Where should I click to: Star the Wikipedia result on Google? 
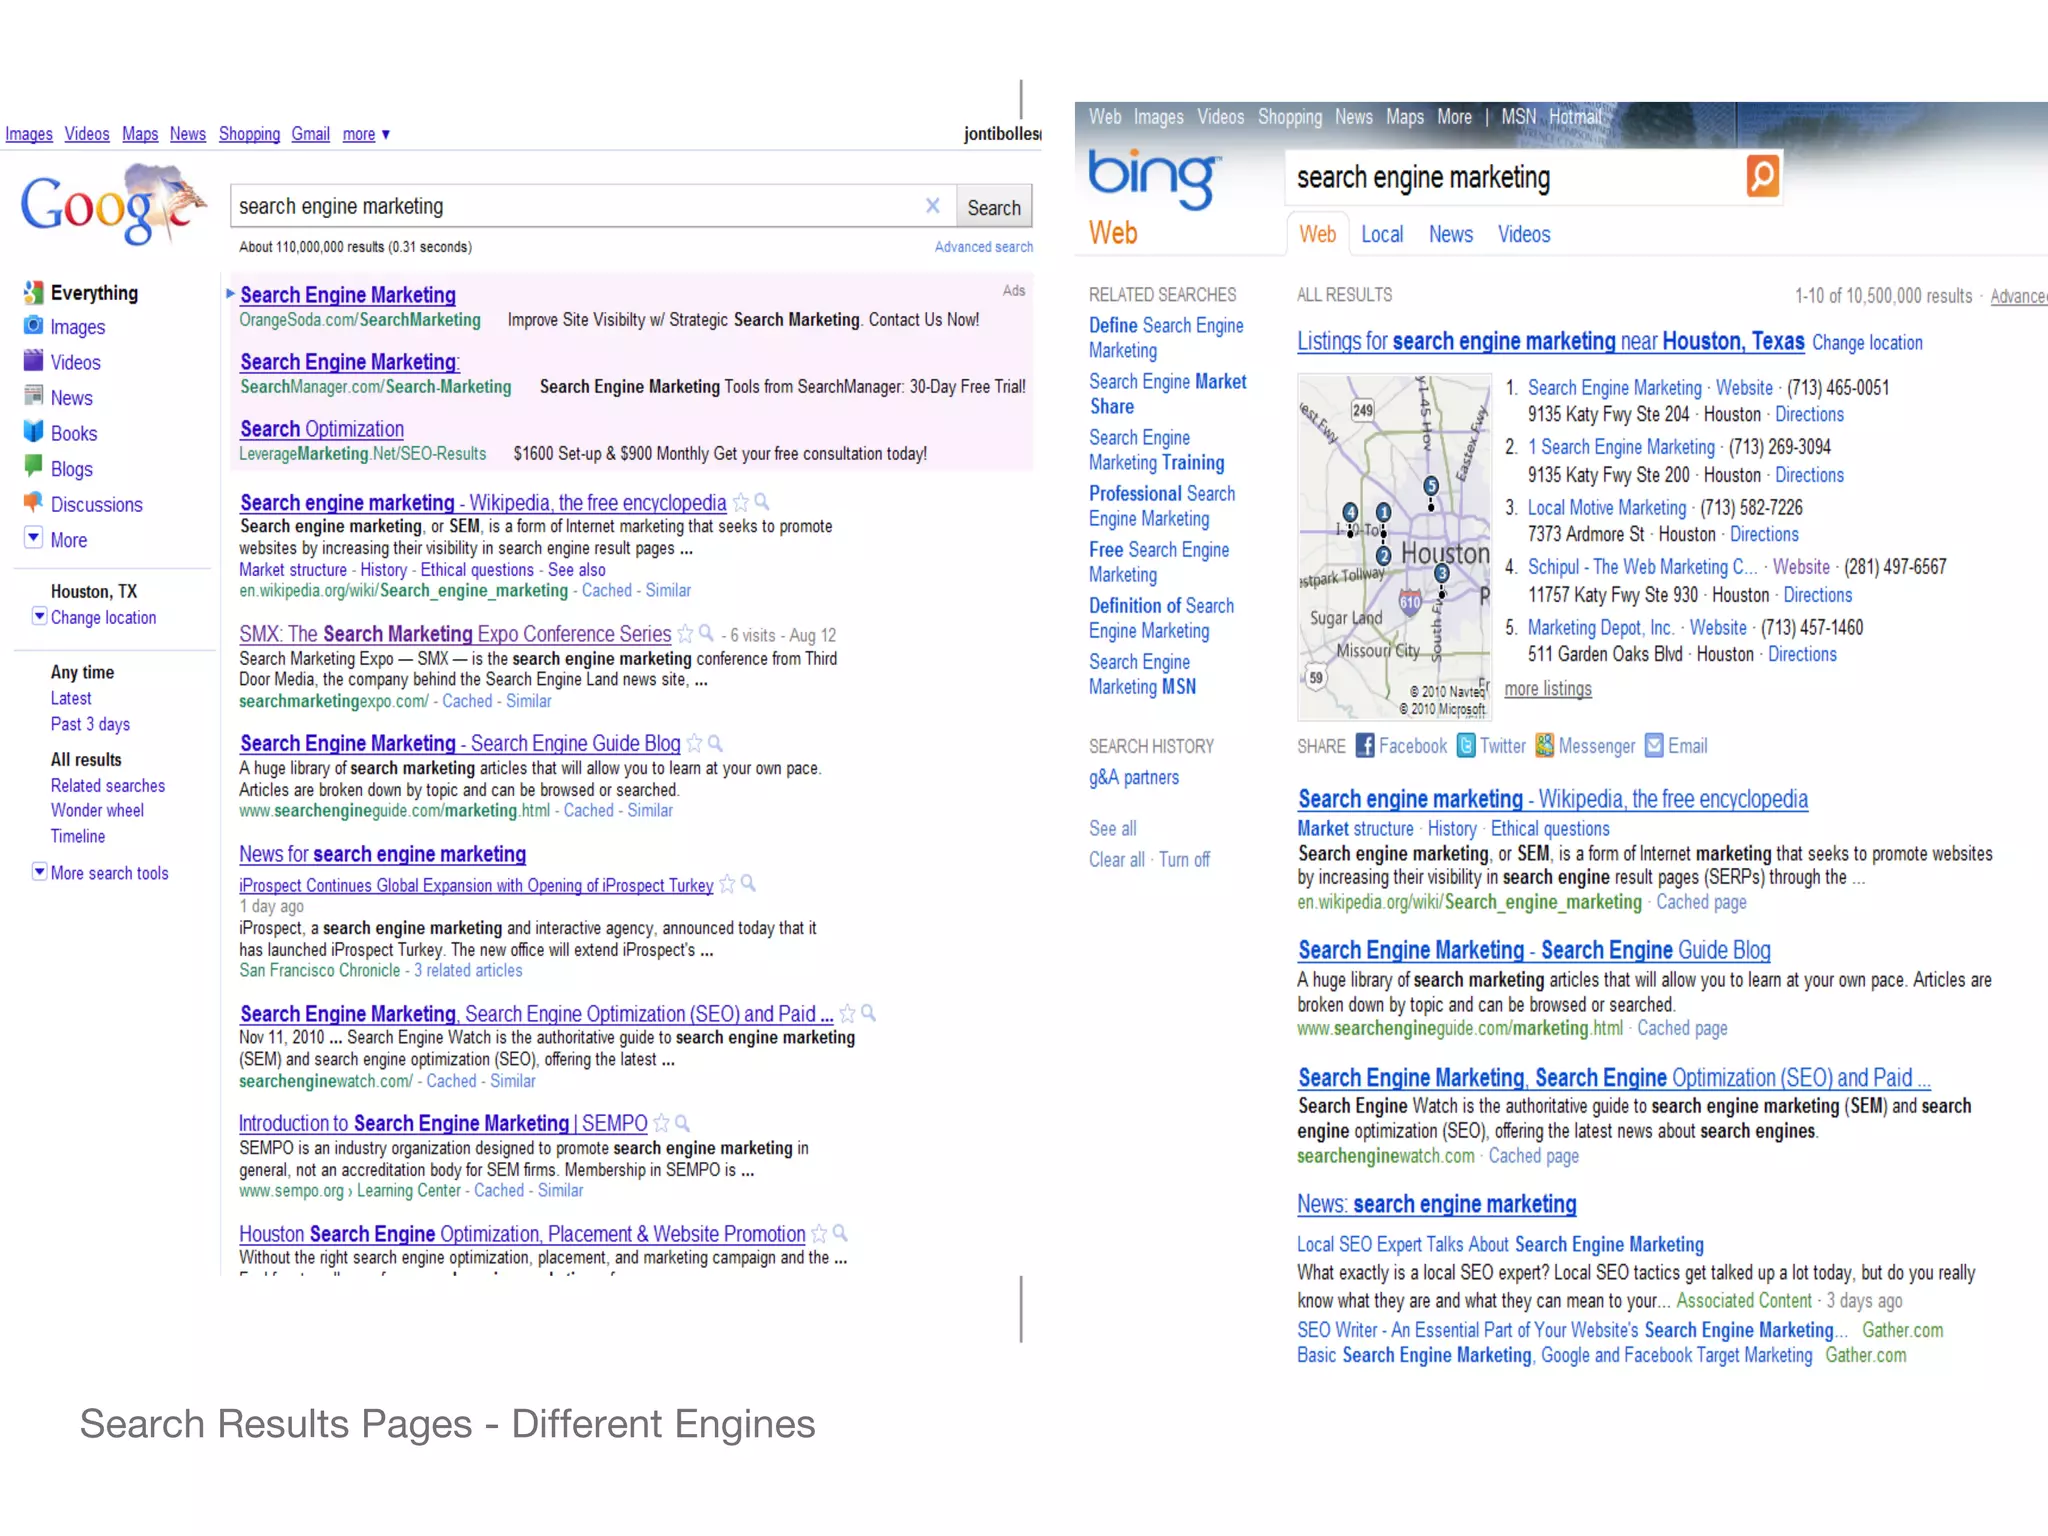pos(741,503)
